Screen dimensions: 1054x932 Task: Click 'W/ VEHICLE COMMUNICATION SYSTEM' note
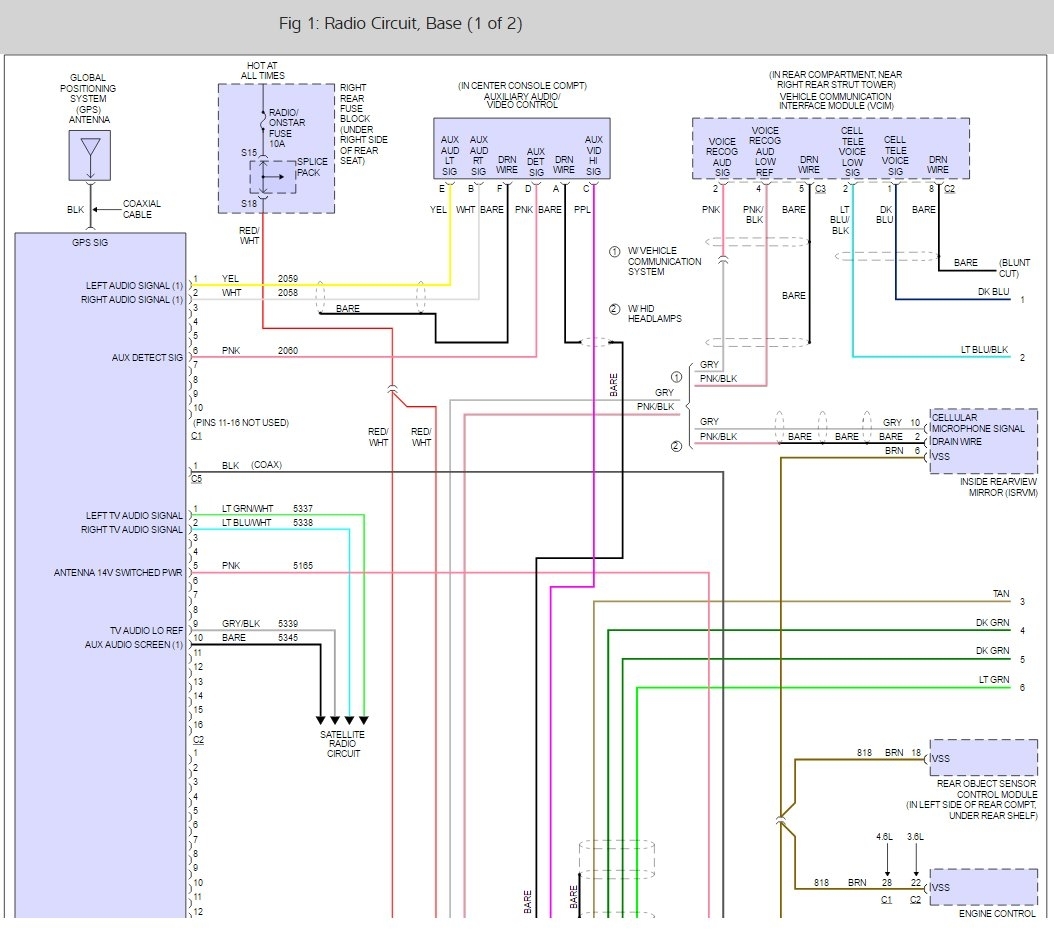coord(664,261)
